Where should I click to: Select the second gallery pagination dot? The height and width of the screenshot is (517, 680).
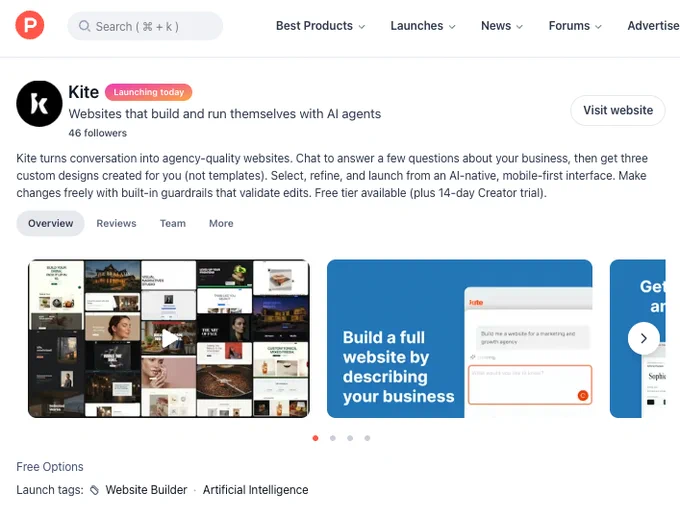tap(333, 438)
